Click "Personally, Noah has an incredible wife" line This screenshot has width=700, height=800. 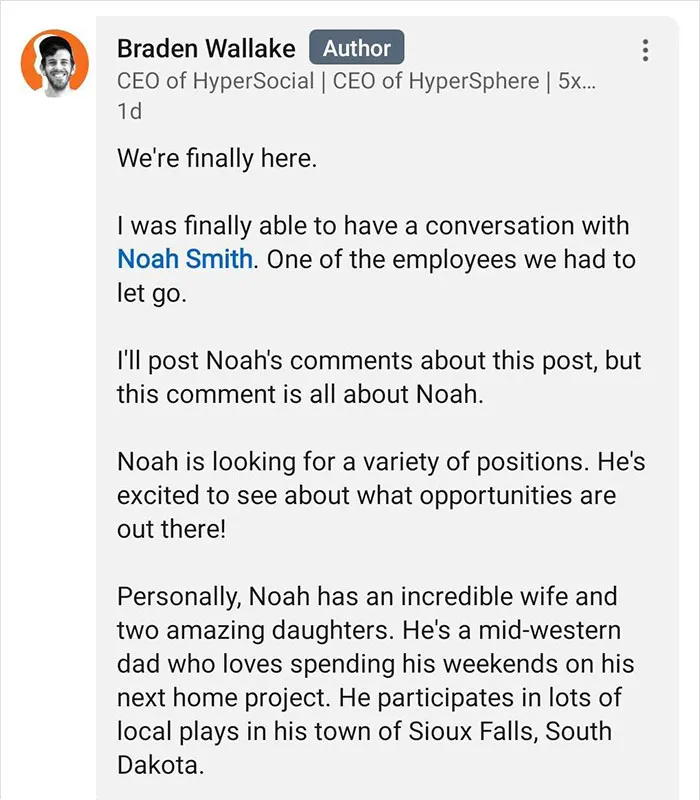coord(367,596)
